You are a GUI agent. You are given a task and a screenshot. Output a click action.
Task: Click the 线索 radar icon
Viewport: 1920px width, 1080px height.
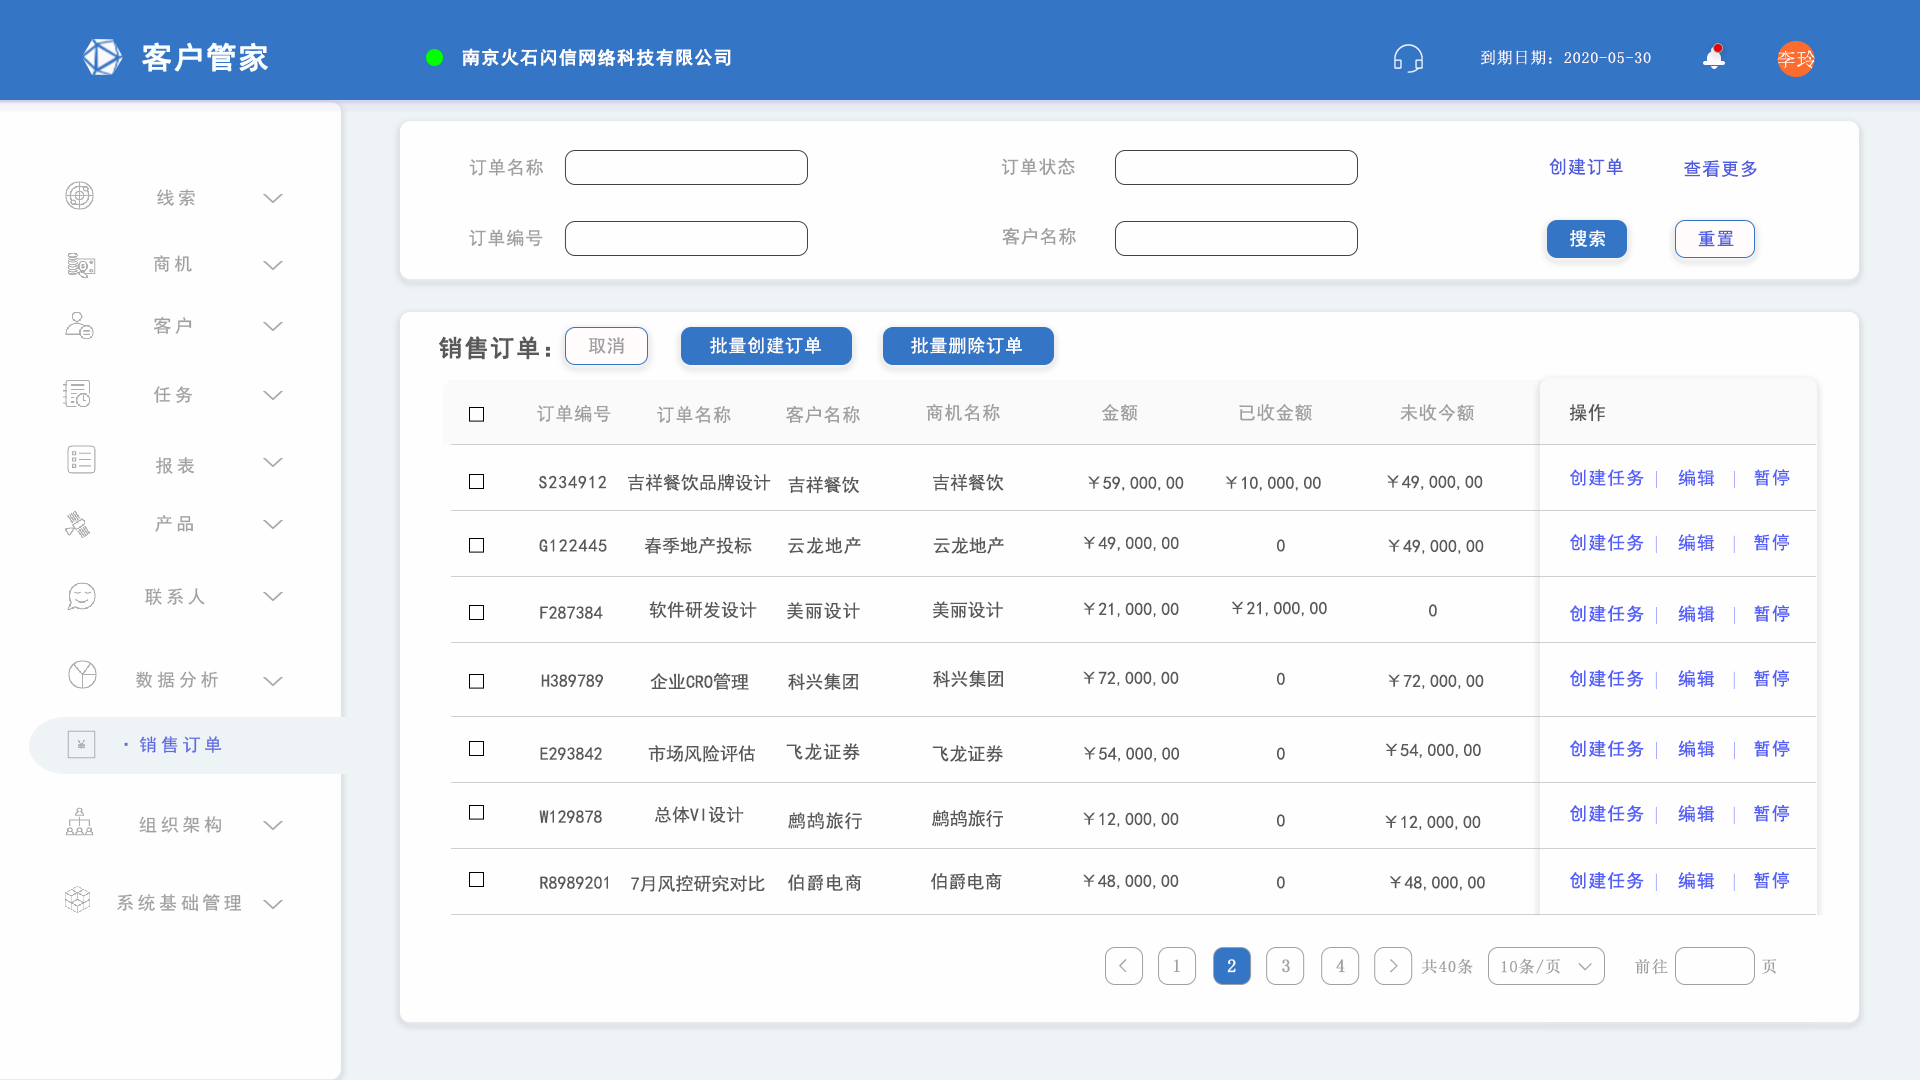tap(80, 196)
